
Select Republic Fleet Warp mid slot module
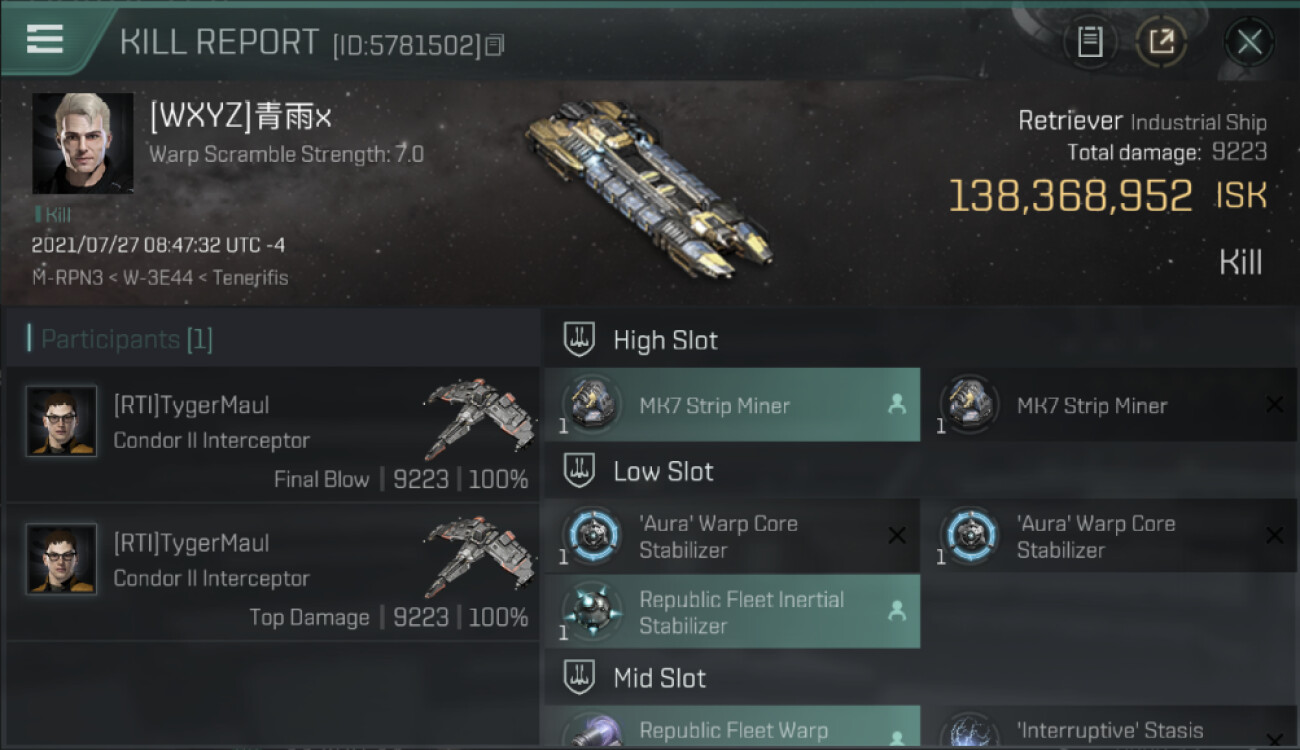pyautogui.click(x=732, y=727)
